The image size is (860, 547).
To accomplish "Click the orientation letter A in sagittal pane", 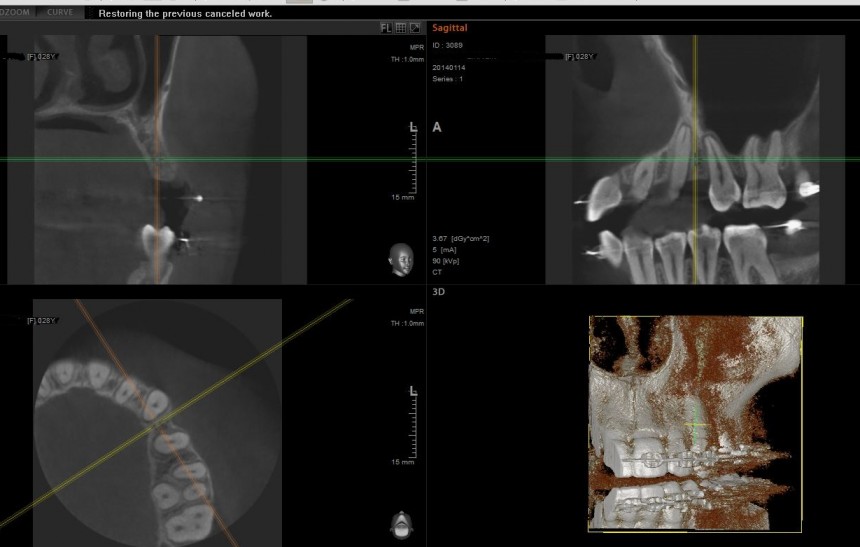I will [x=437, y=128].
